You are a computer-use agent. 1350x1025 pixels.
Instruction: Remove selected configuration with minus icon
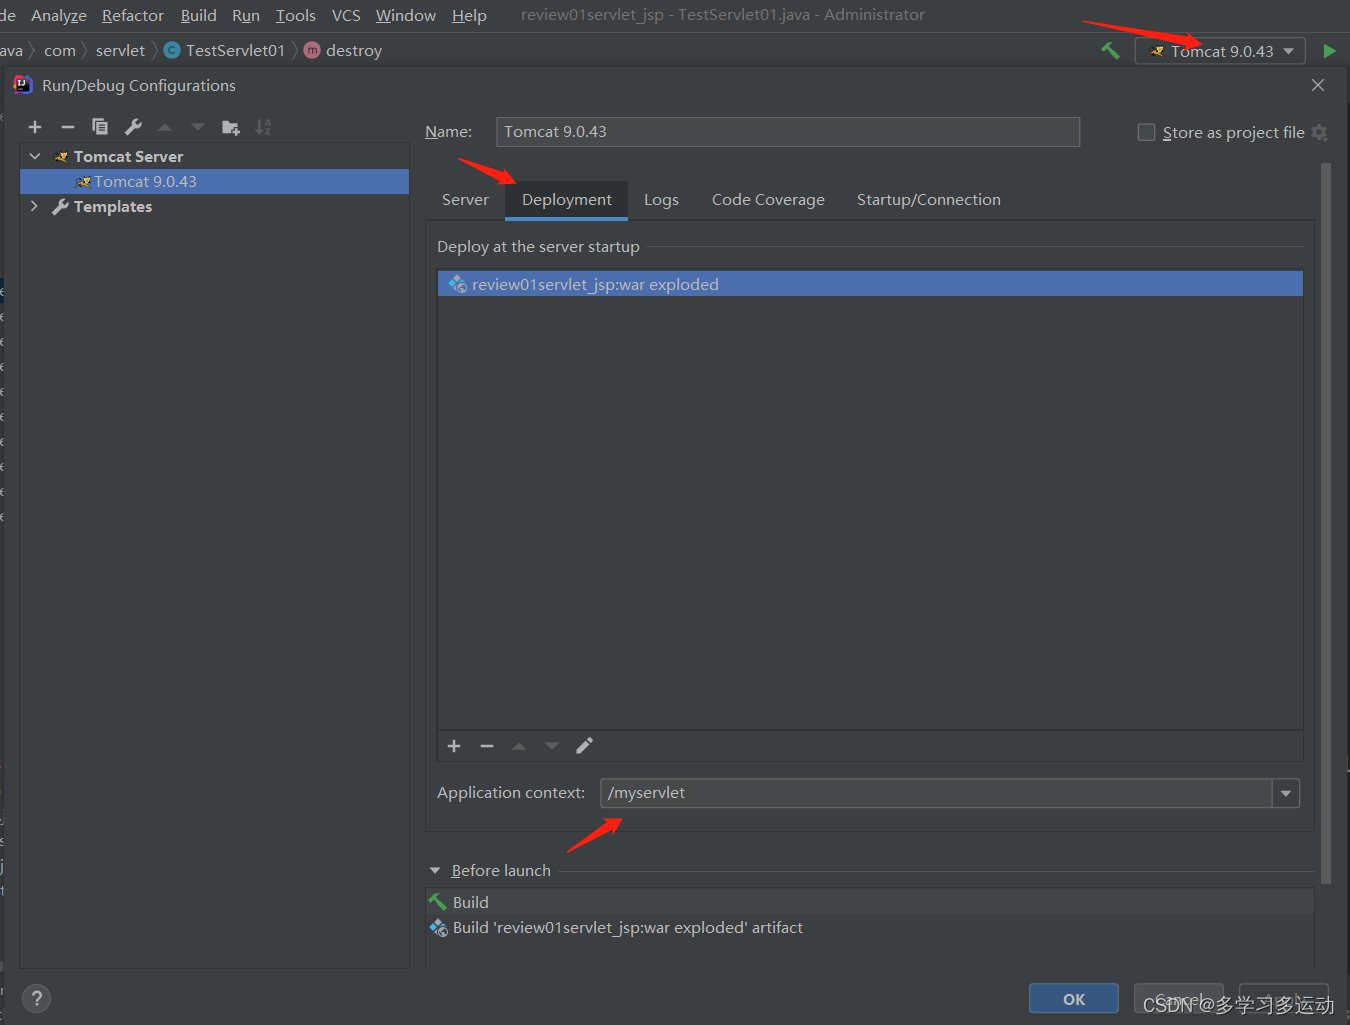click(x=68, y=127)
